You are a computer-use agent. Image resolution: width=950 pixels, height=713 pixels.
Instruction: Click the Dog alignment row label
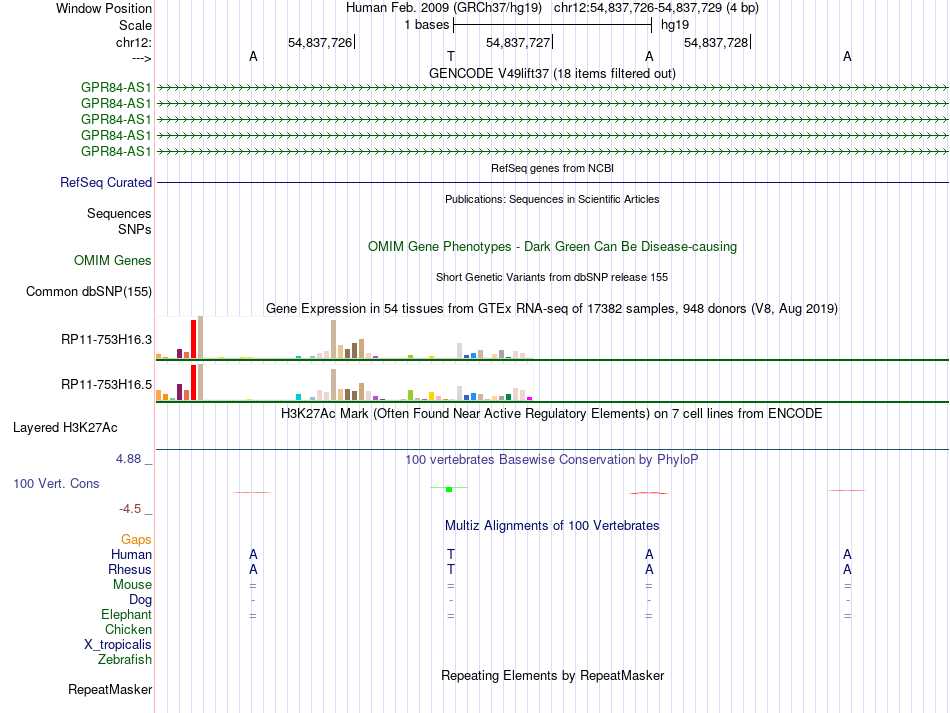pos(141,600)
